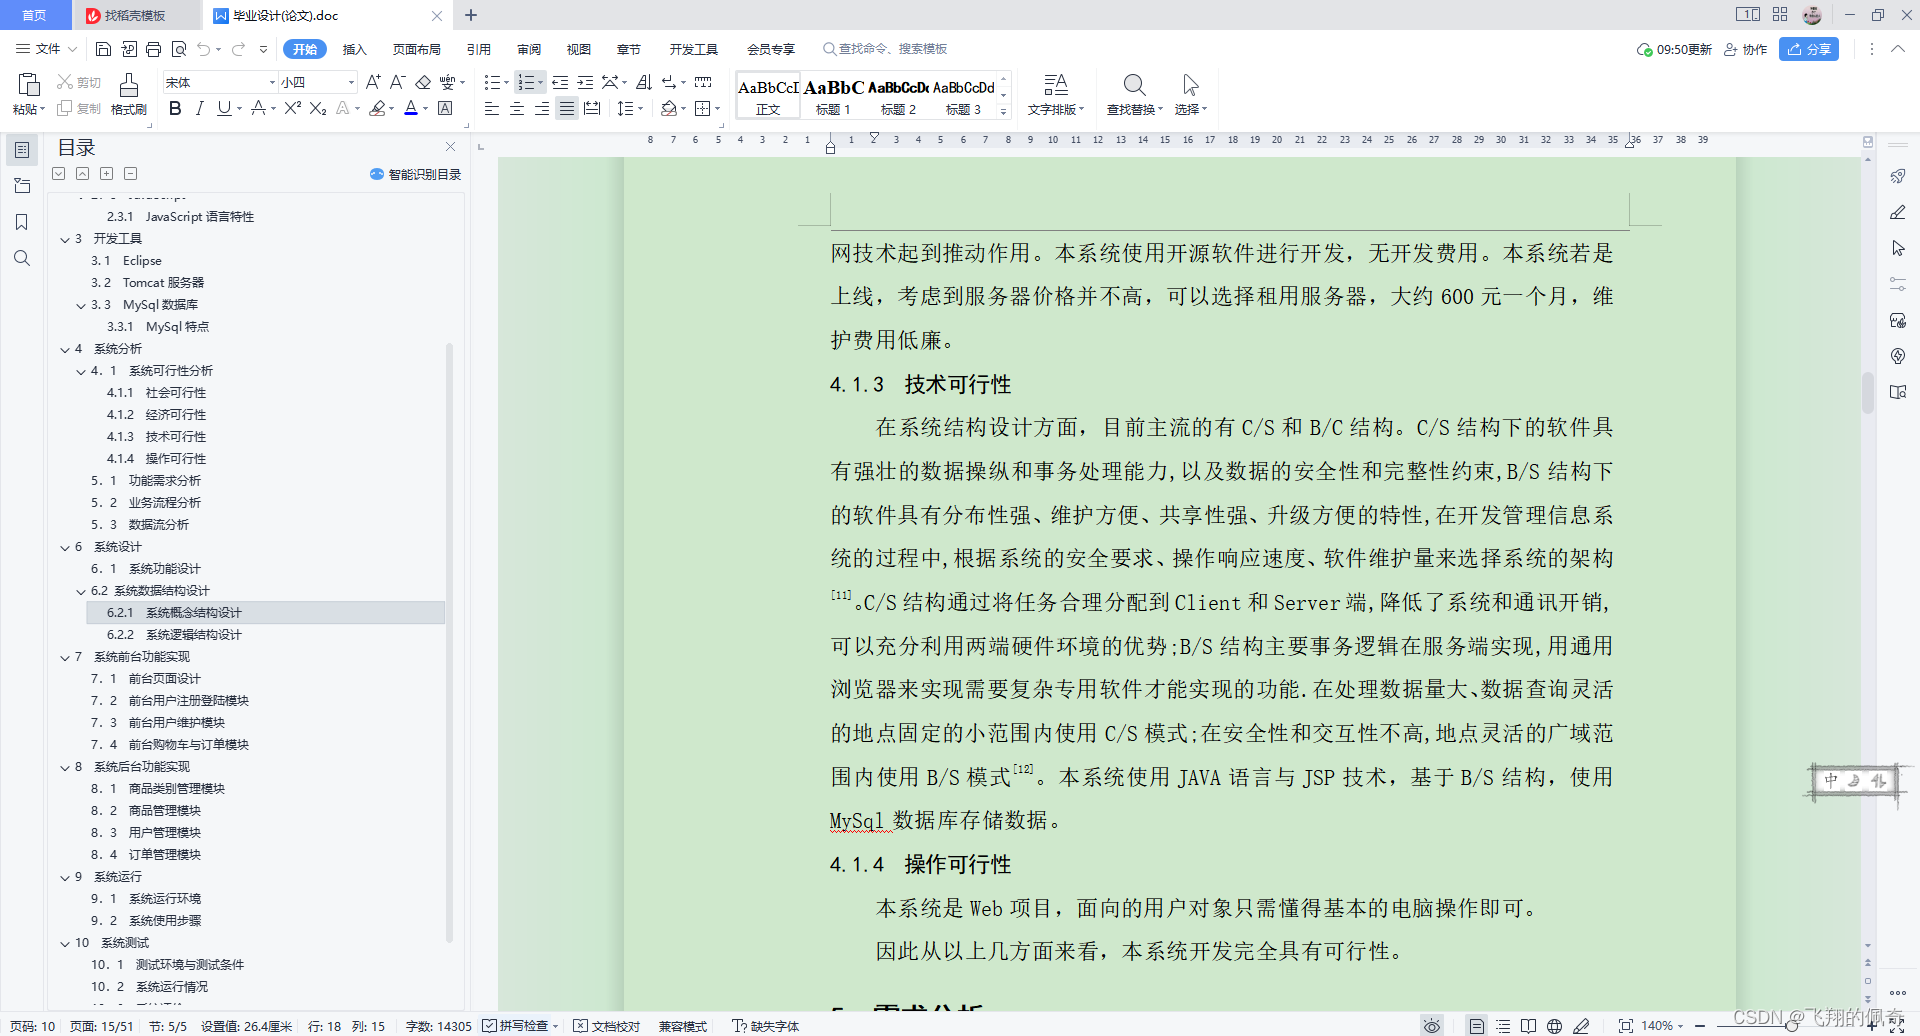The width and height of the screenshot is (1920, 1036).
Task: Click the sort A-Z icon
Action: click(x=644, y=82)
